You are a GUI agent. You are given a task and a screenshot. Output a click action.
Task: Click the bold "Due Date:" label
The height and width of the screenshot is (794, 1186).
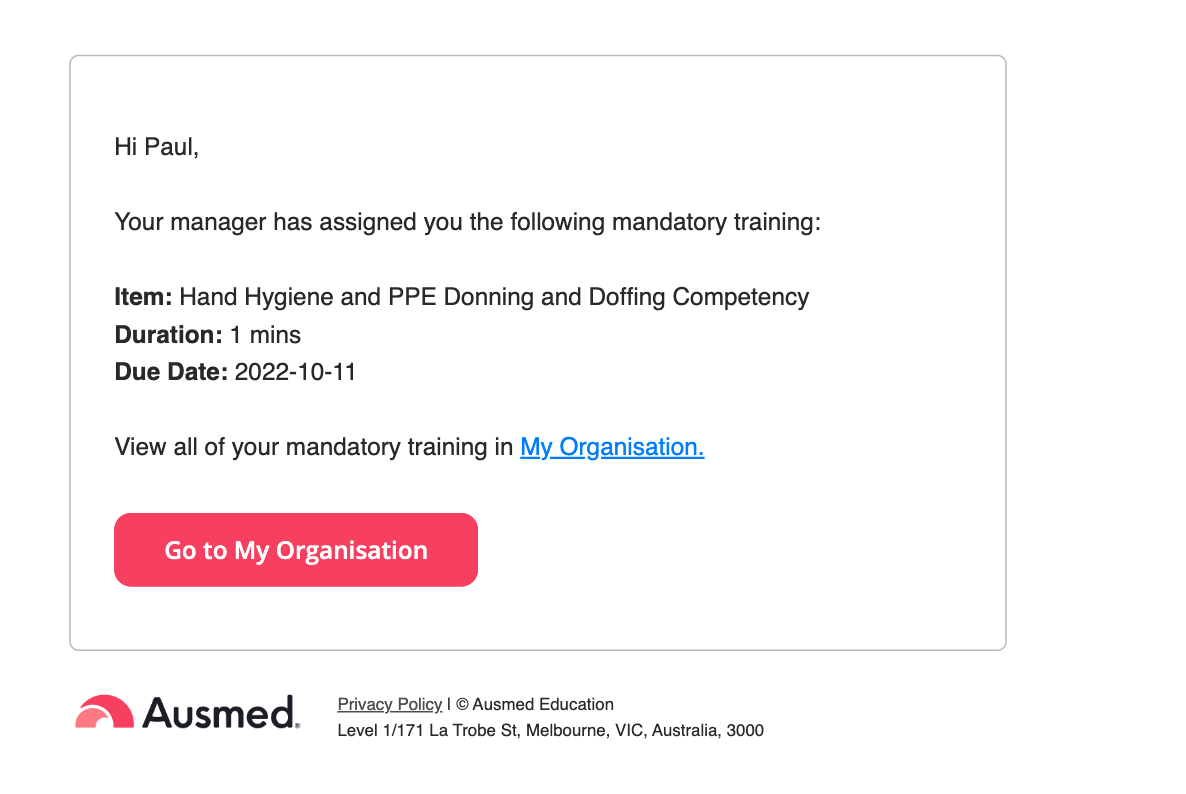coord(172,372)
